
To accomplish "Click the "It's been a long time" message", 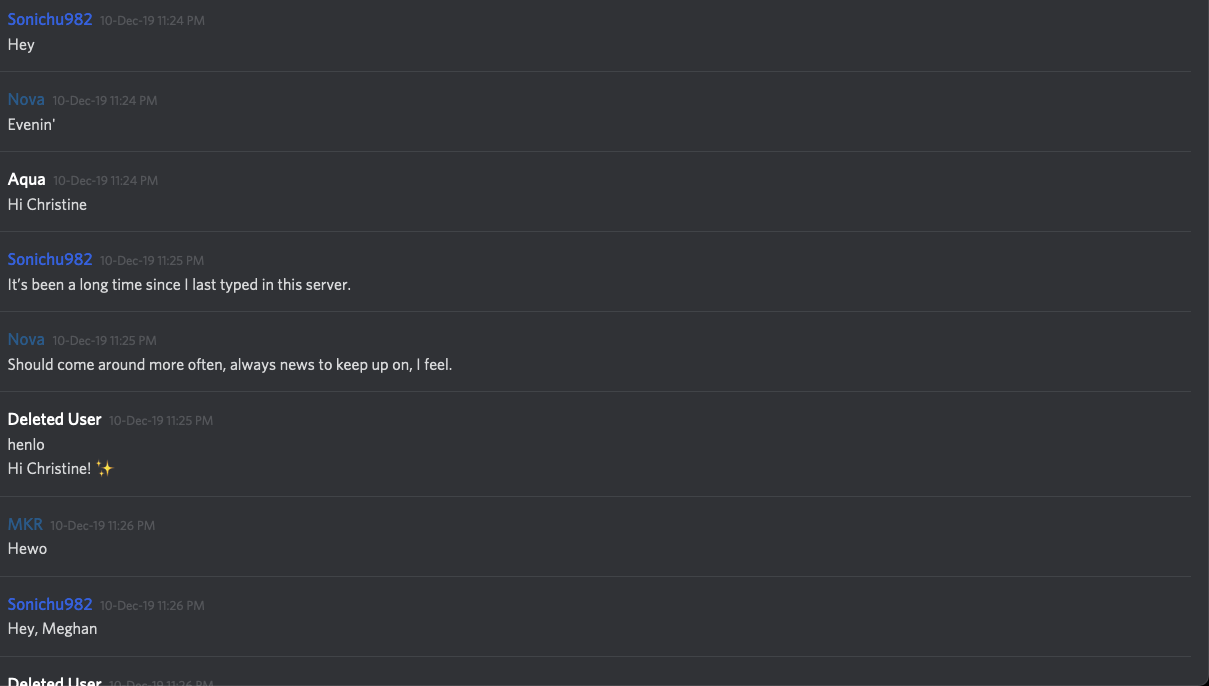I will click(x=179, y=285).
